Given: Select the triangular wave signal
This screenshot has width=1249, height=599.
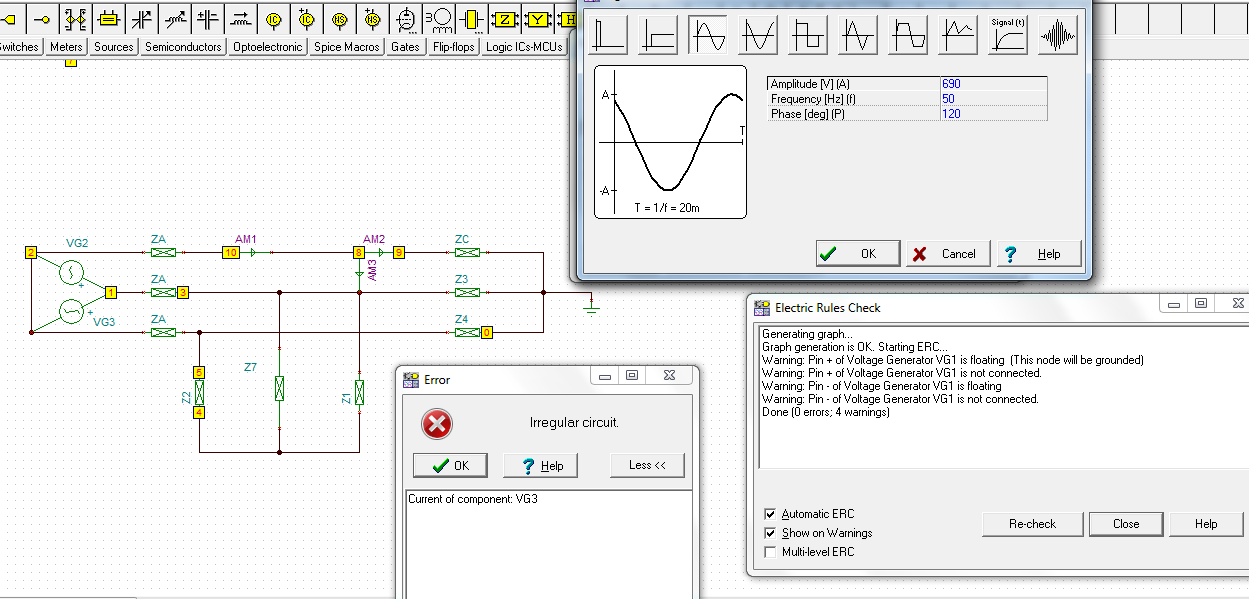Looking at the screenshot, I should 858,36.
